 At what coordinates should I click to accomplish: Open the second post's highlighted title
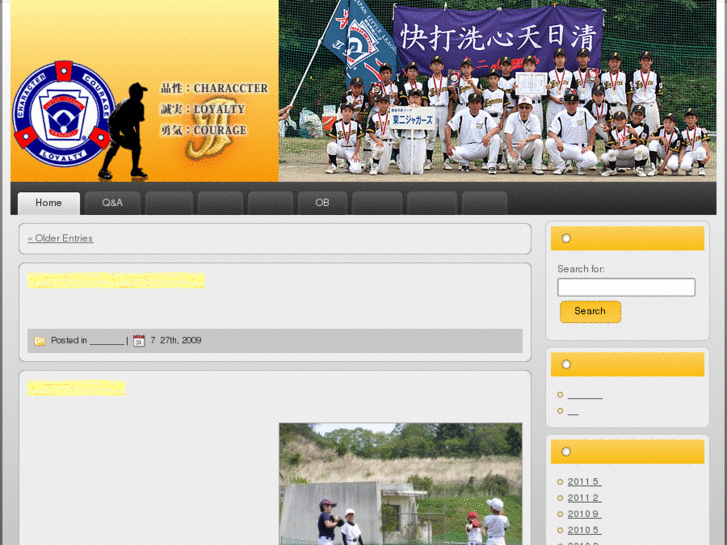(76, 388)
